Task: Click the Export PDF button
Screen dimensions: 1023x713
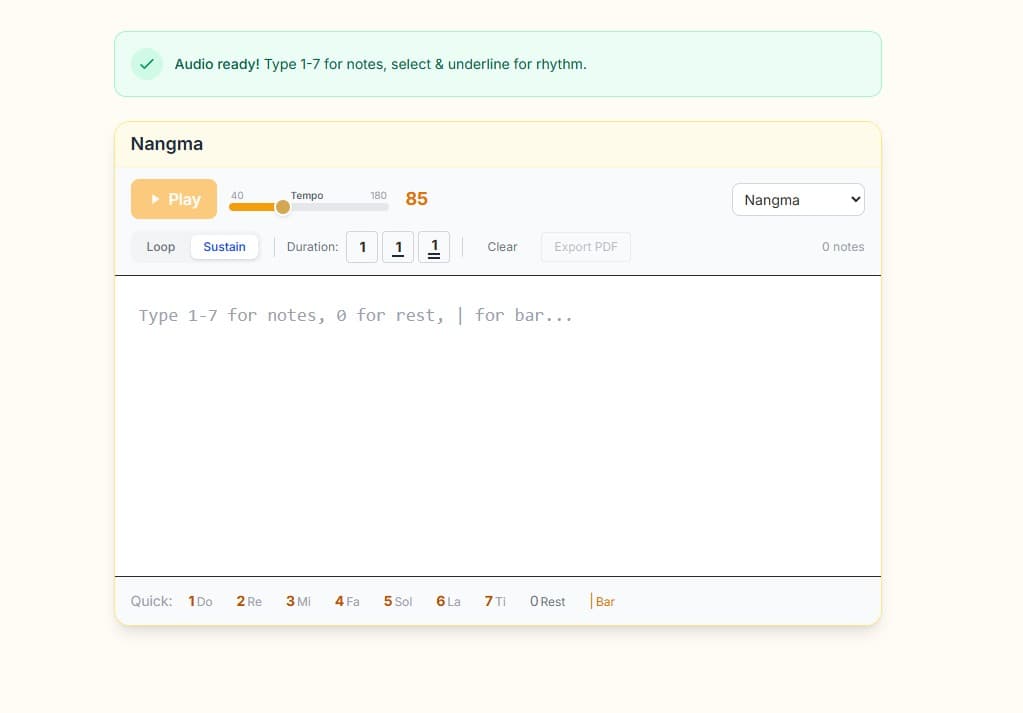Action: coord(586,247)
